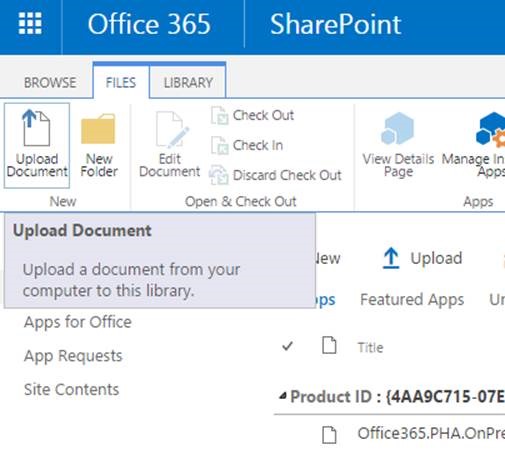Screen dimensions: 505x475
Task: Click the Upload button above the list
Action: pos(422,258)
